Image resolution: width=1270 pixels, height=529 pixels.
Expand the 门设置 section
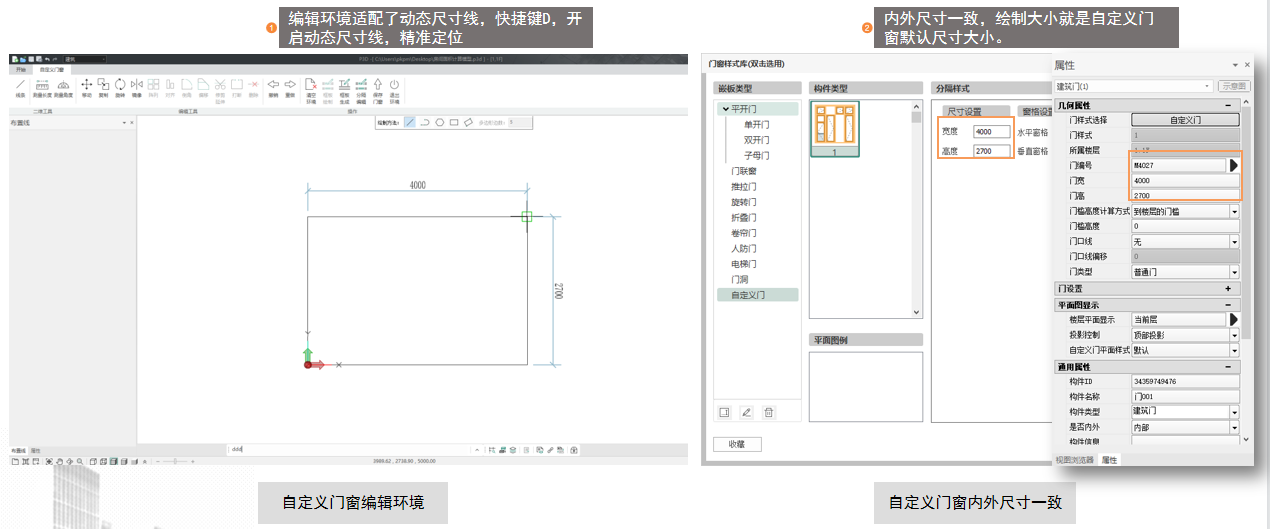point(1227,288)
